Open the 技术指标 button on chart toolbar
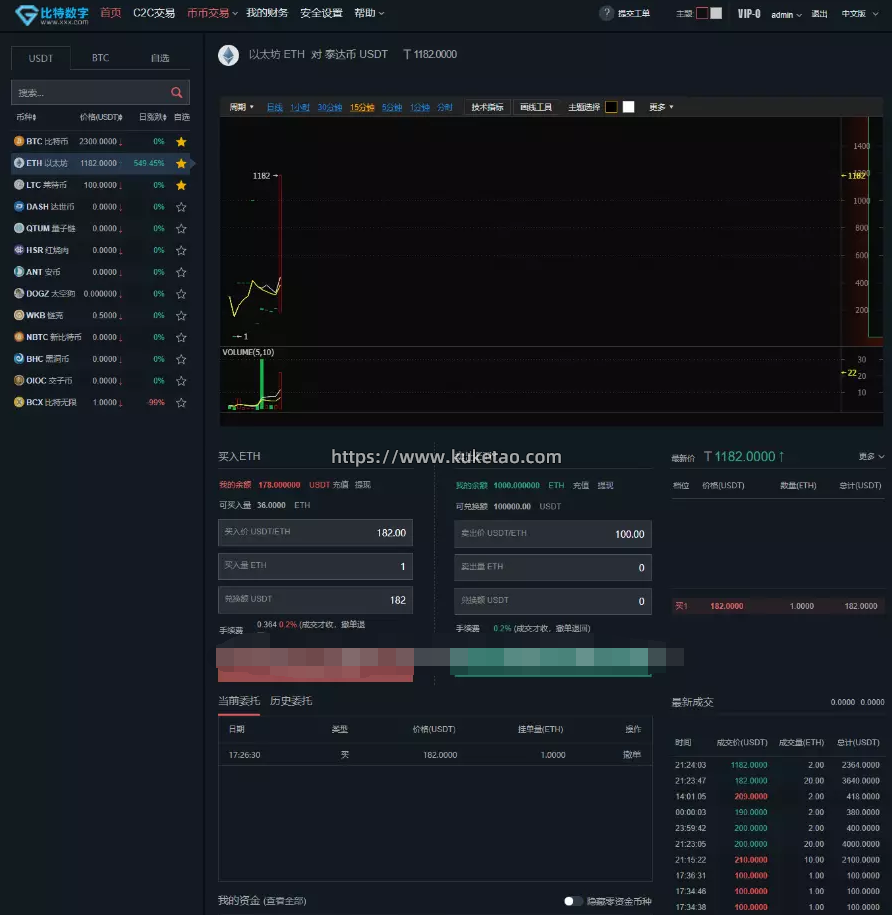 (488, 107)
